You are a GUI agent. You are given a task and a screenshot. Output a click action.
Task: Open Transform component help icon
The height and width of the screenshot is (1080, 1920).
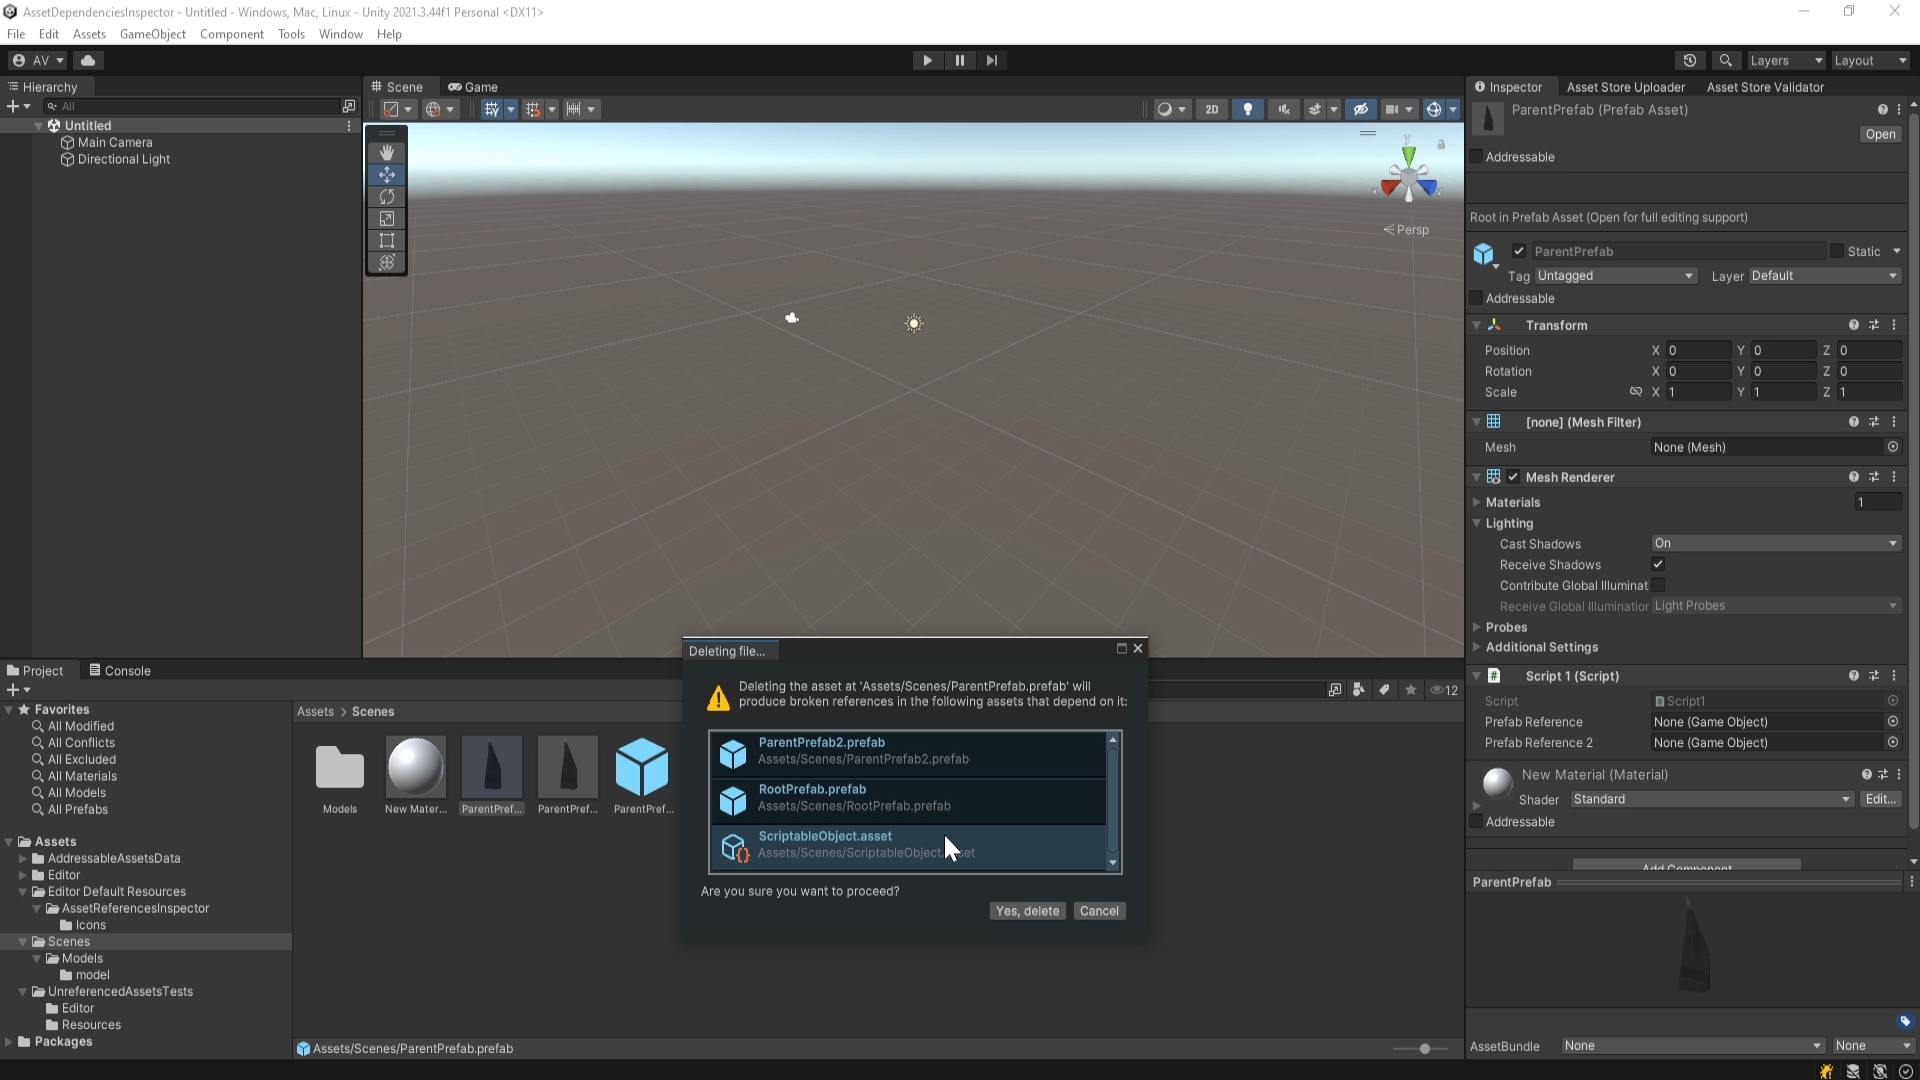[x=1853, y=325]
